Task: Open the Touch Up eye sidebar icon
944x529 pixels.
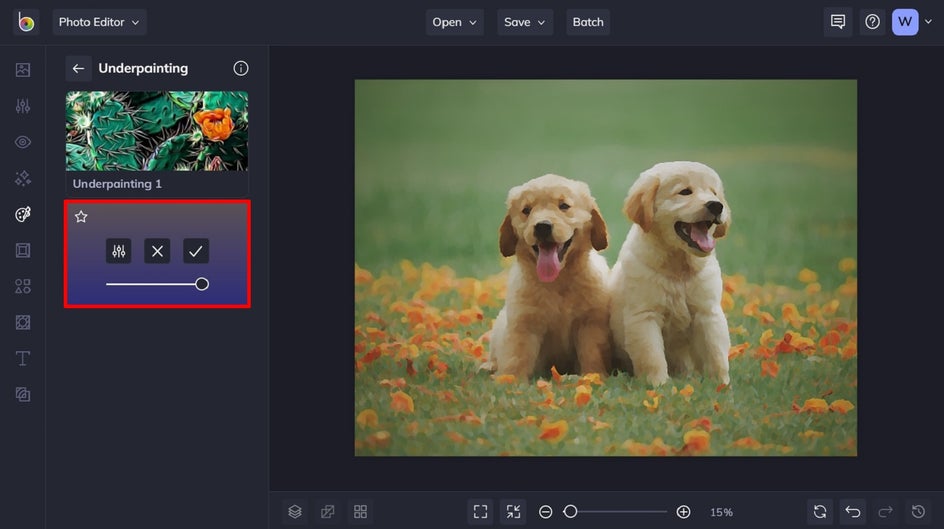Action: [x=23, y=142]
